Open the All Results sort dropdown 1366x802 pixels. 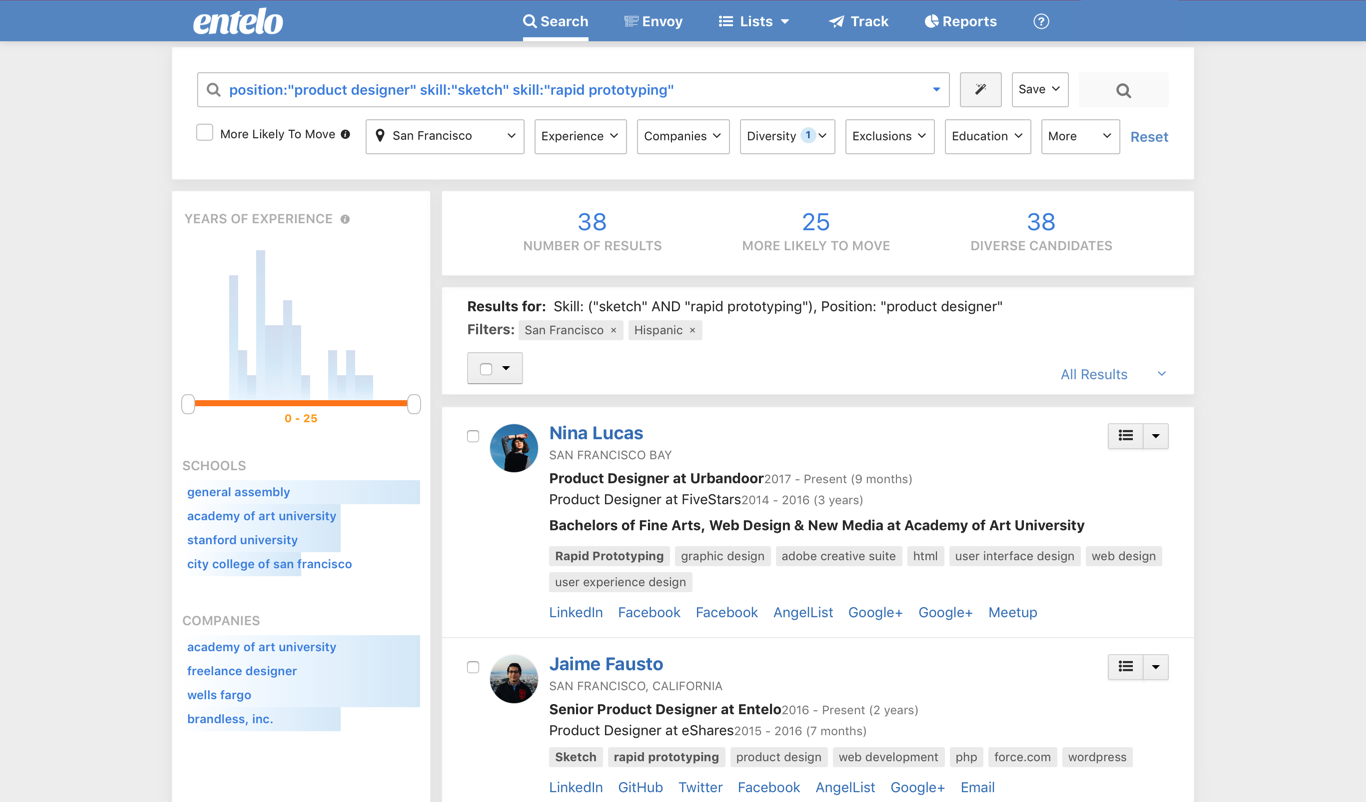click(x=1112, y=374)
